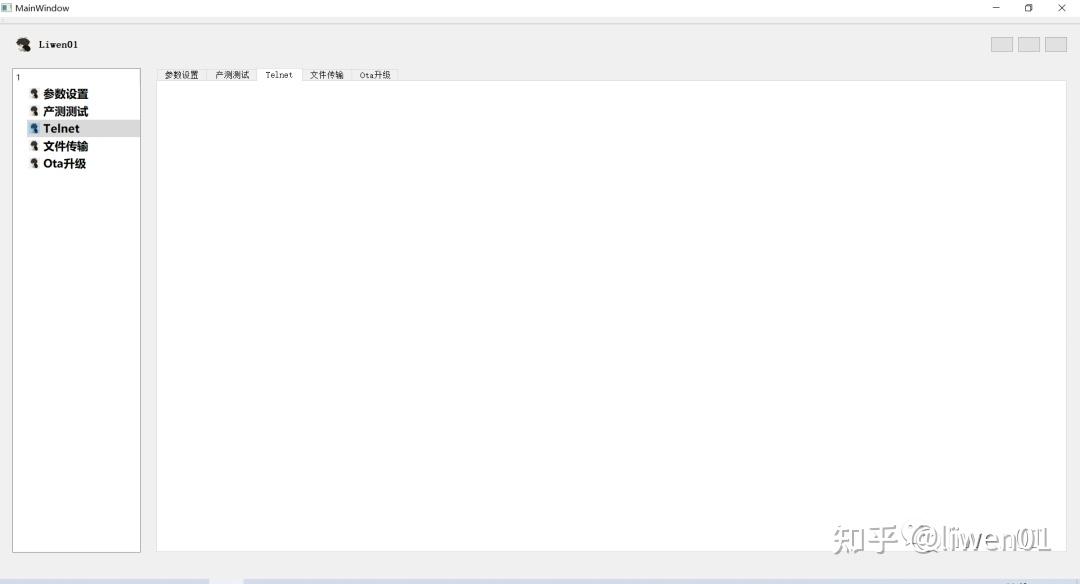Click the 文件传输 icon in the sidebar
The image size is (1080, 584).
35,146
